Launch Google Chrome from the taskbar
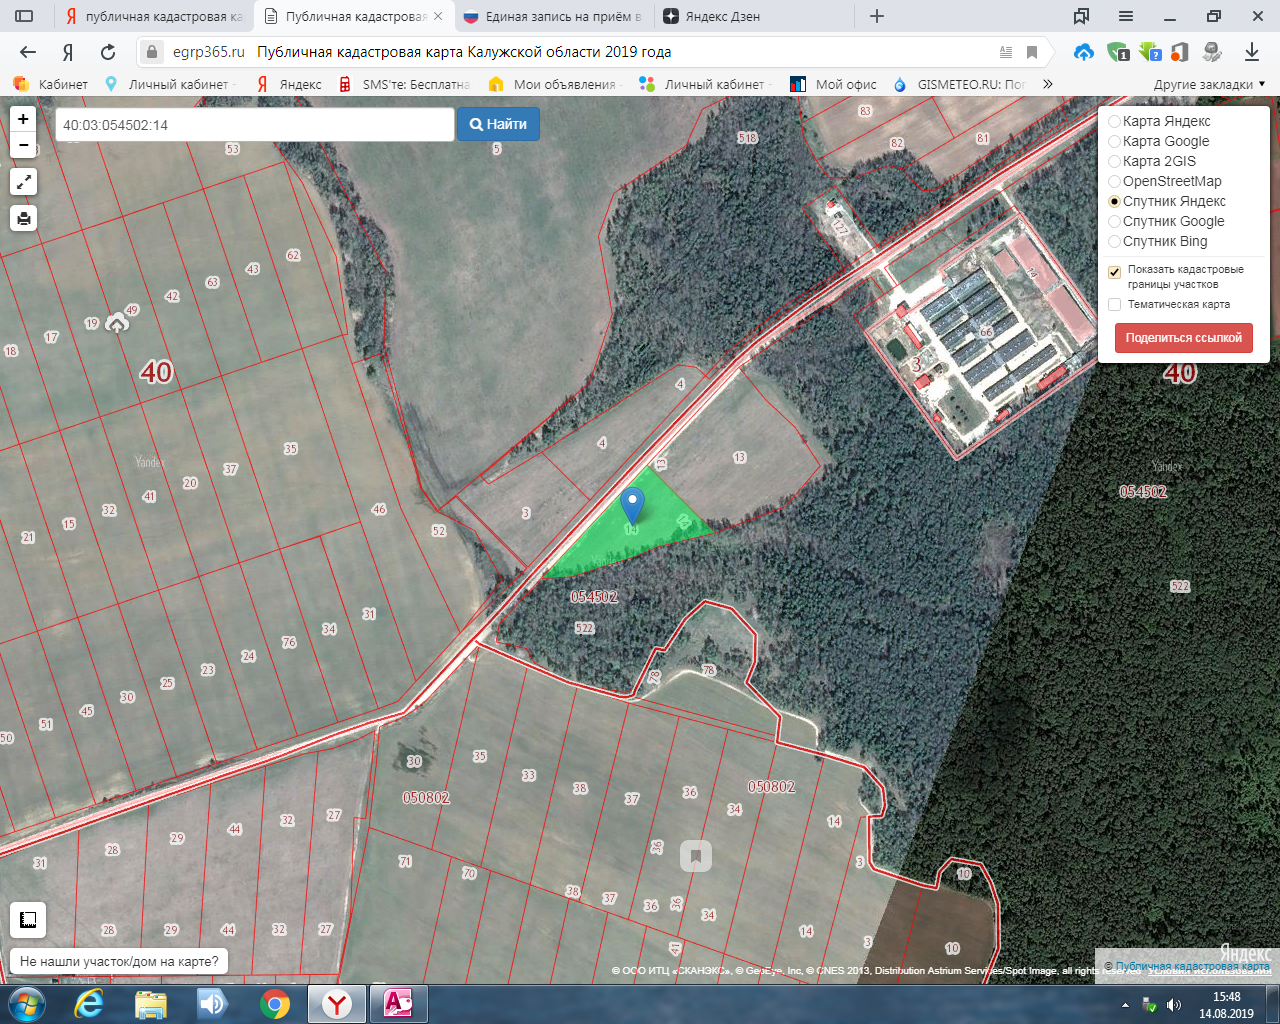Screen dimensions: 1280x1024 [275, 1003]
